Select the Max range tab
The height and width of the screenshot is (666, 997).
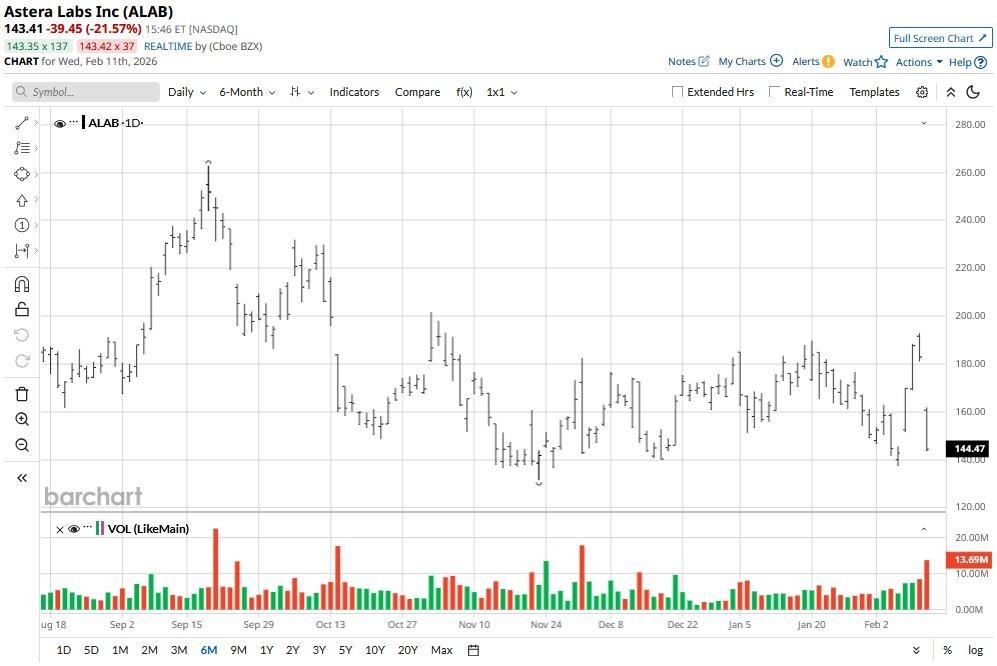[x=442, y=650]
